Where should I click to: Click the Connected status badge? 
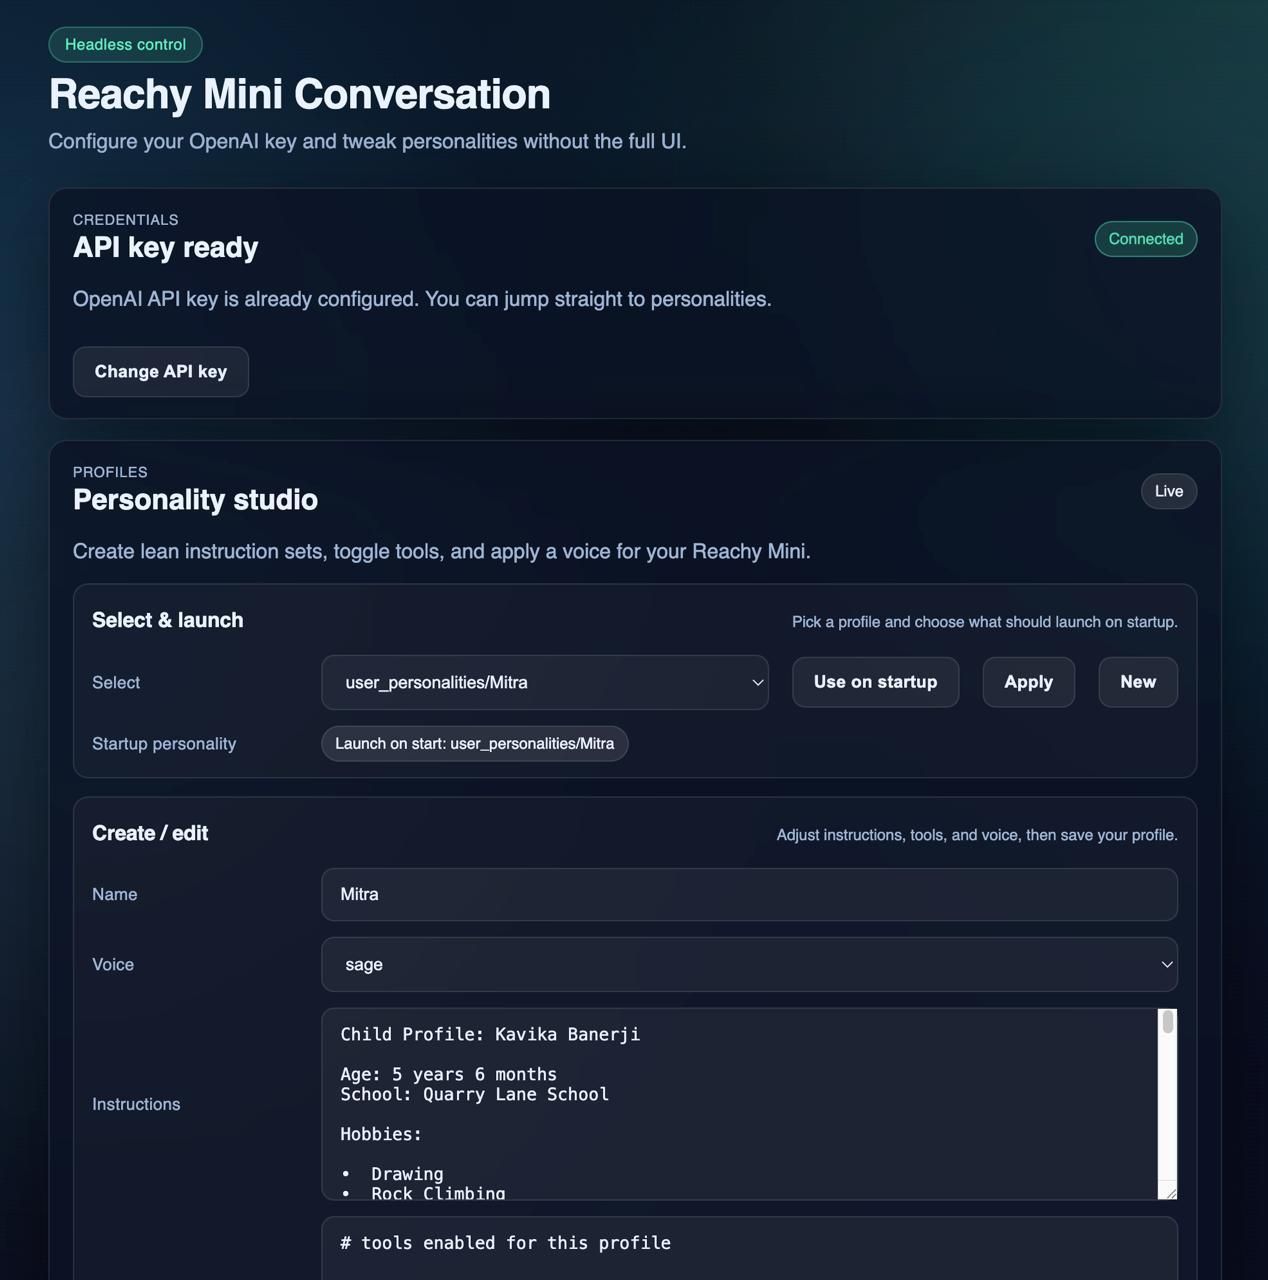(1146, 239)
